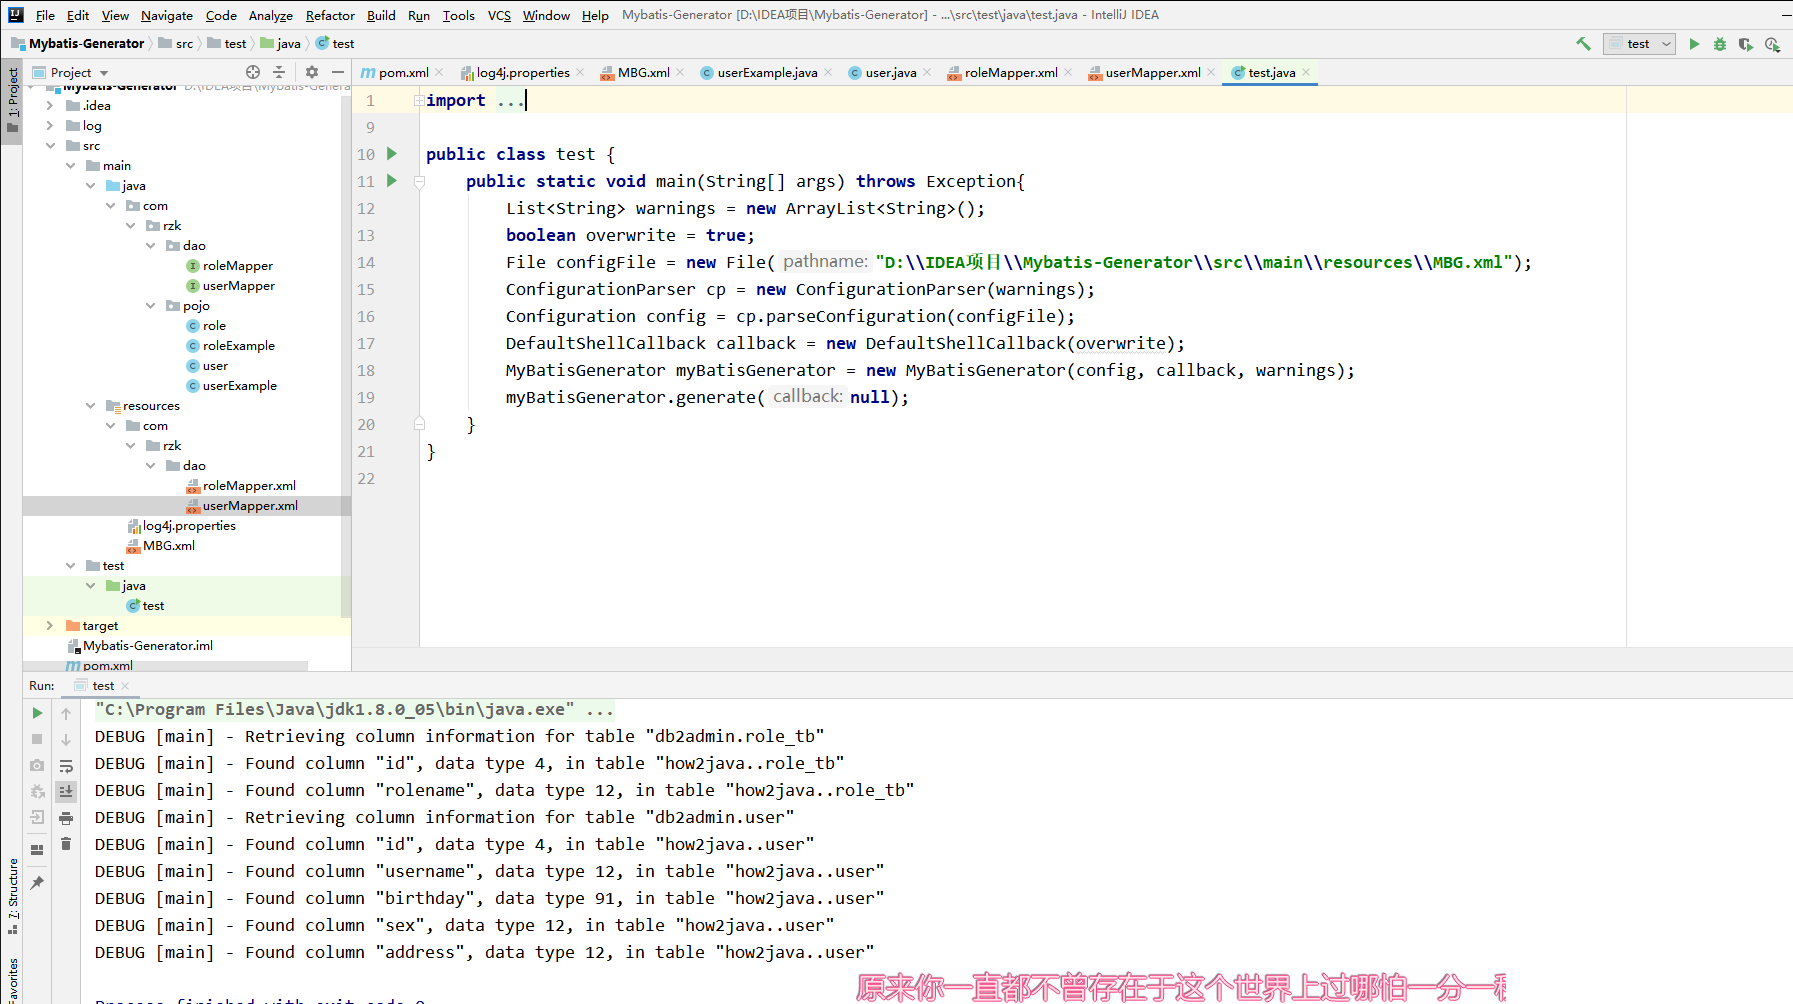Screen dimensions: 1793x1004
Task: Rerun 'test' in the Run panel
Action: pyautogui.click(x=37, y=713)
